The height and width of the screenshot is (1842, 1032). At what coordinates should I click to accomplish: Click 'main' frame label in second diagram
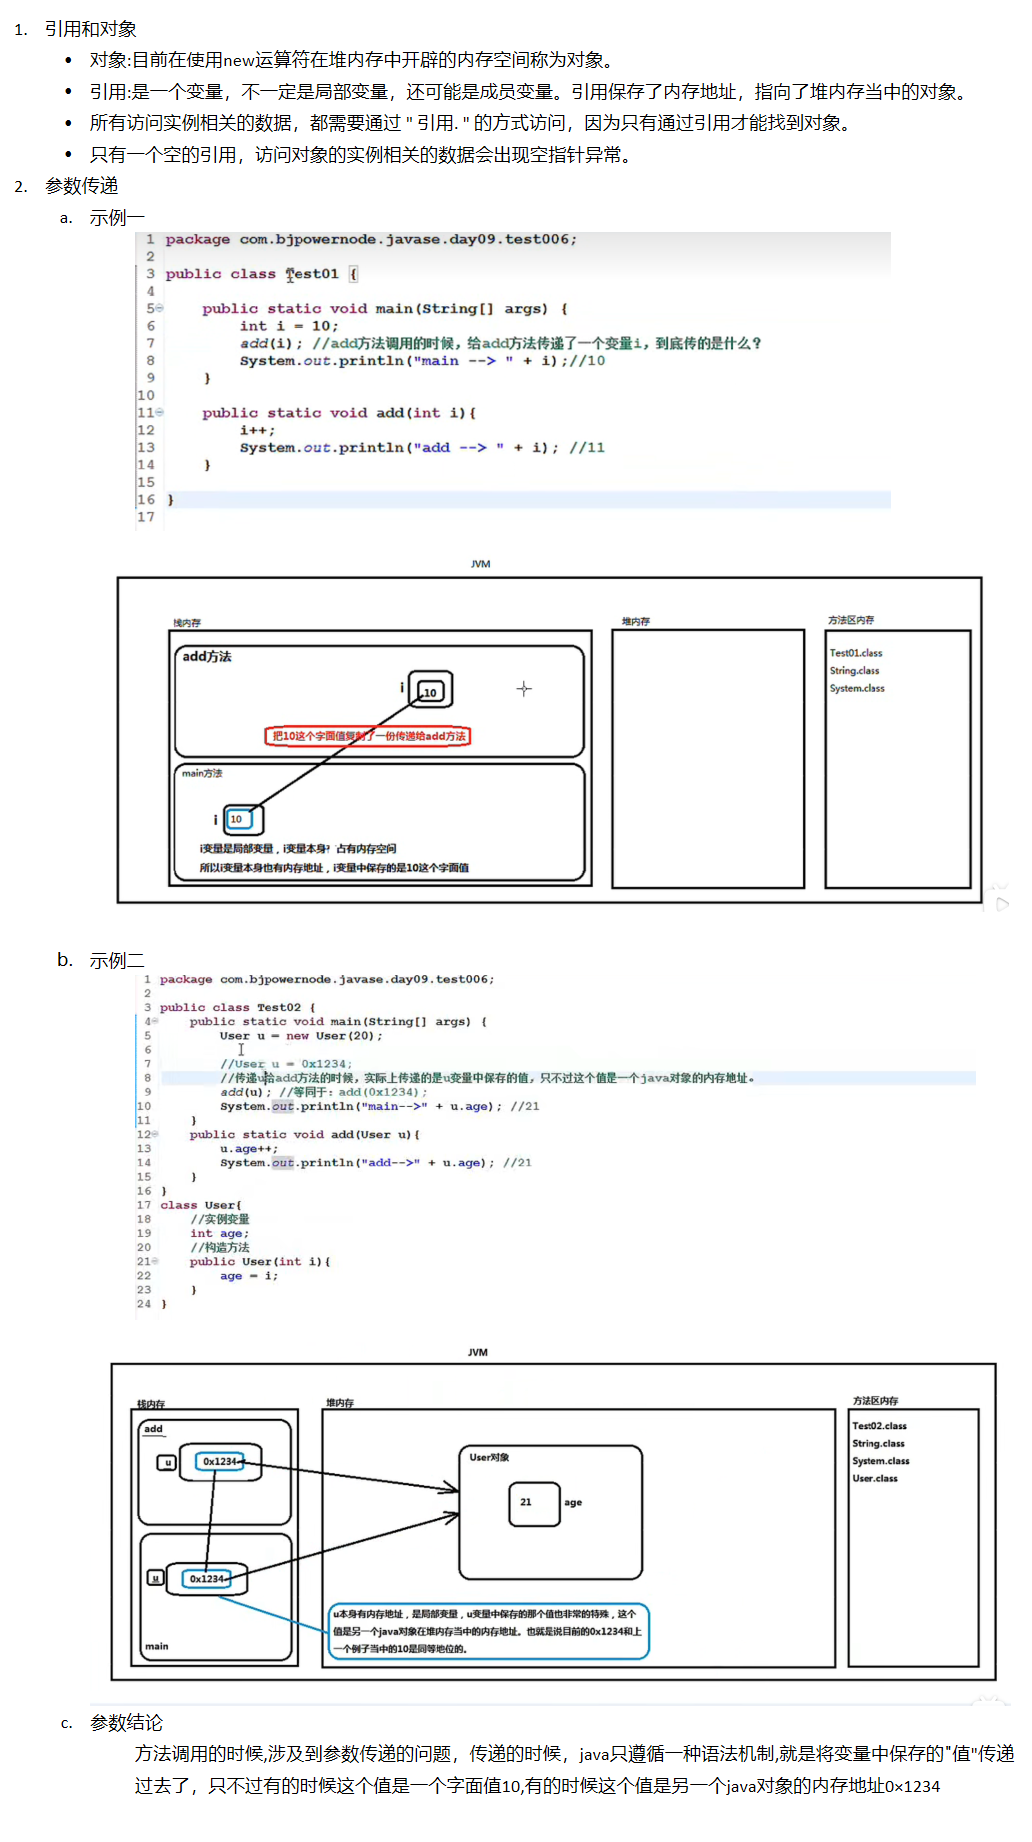pos(157,1646)
